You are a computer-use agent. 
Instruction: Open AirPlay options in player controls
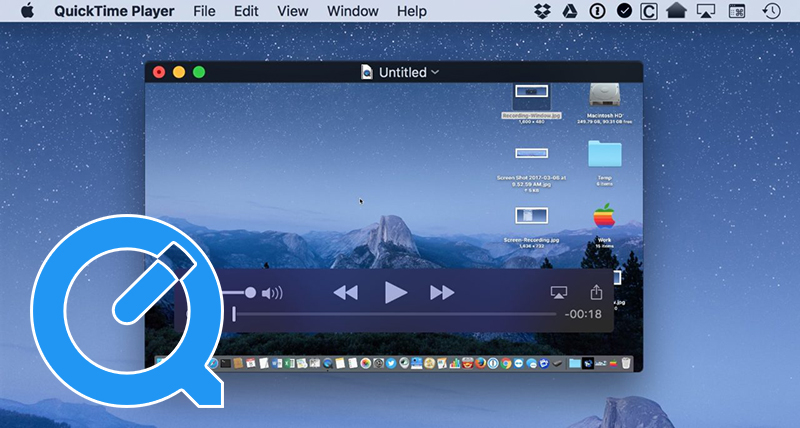pos(559,293)
